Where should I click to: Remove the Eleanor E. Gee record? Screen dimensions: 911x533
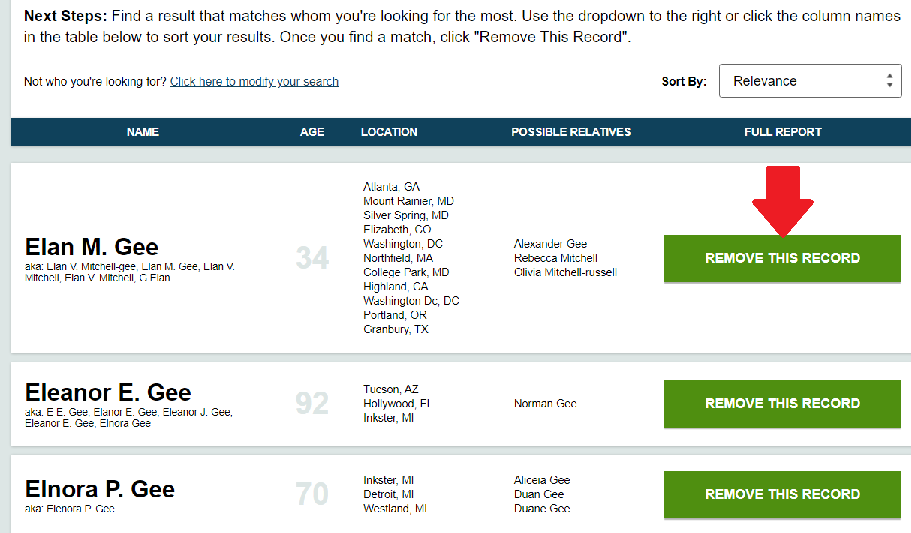click(782, 403)
